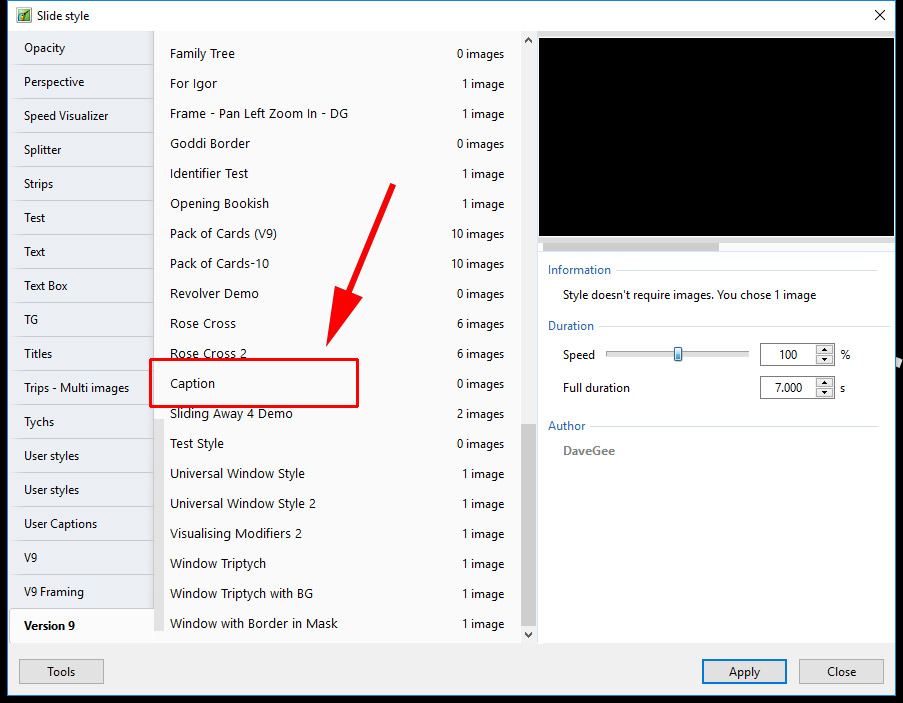Click the style list scrollbar thumb
Viewport: 903px width, 703px height.
click(528, 525)
